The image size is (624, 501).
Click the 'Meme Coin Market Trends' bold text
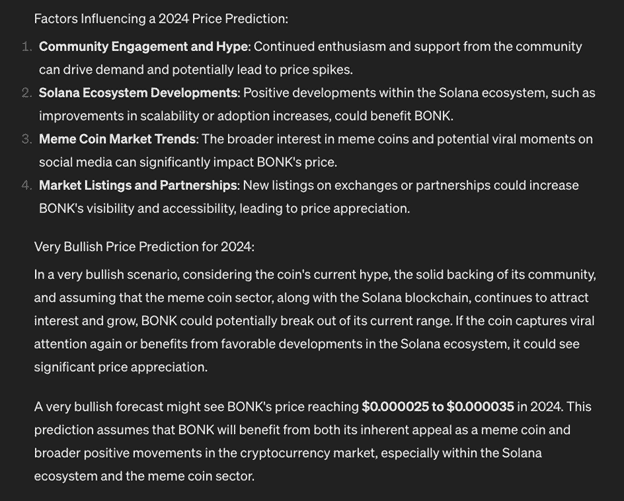(x=117, y=139)
